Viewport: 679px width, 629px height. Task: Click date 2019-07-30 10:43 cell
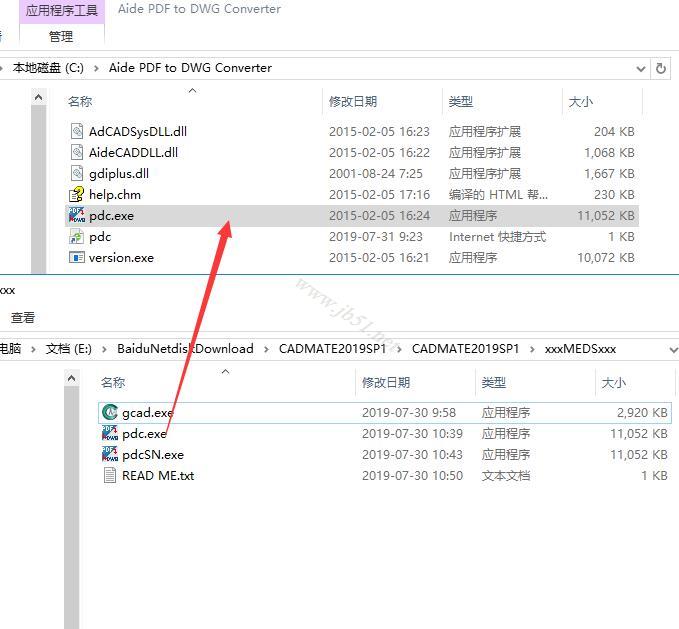coord(412,455)
